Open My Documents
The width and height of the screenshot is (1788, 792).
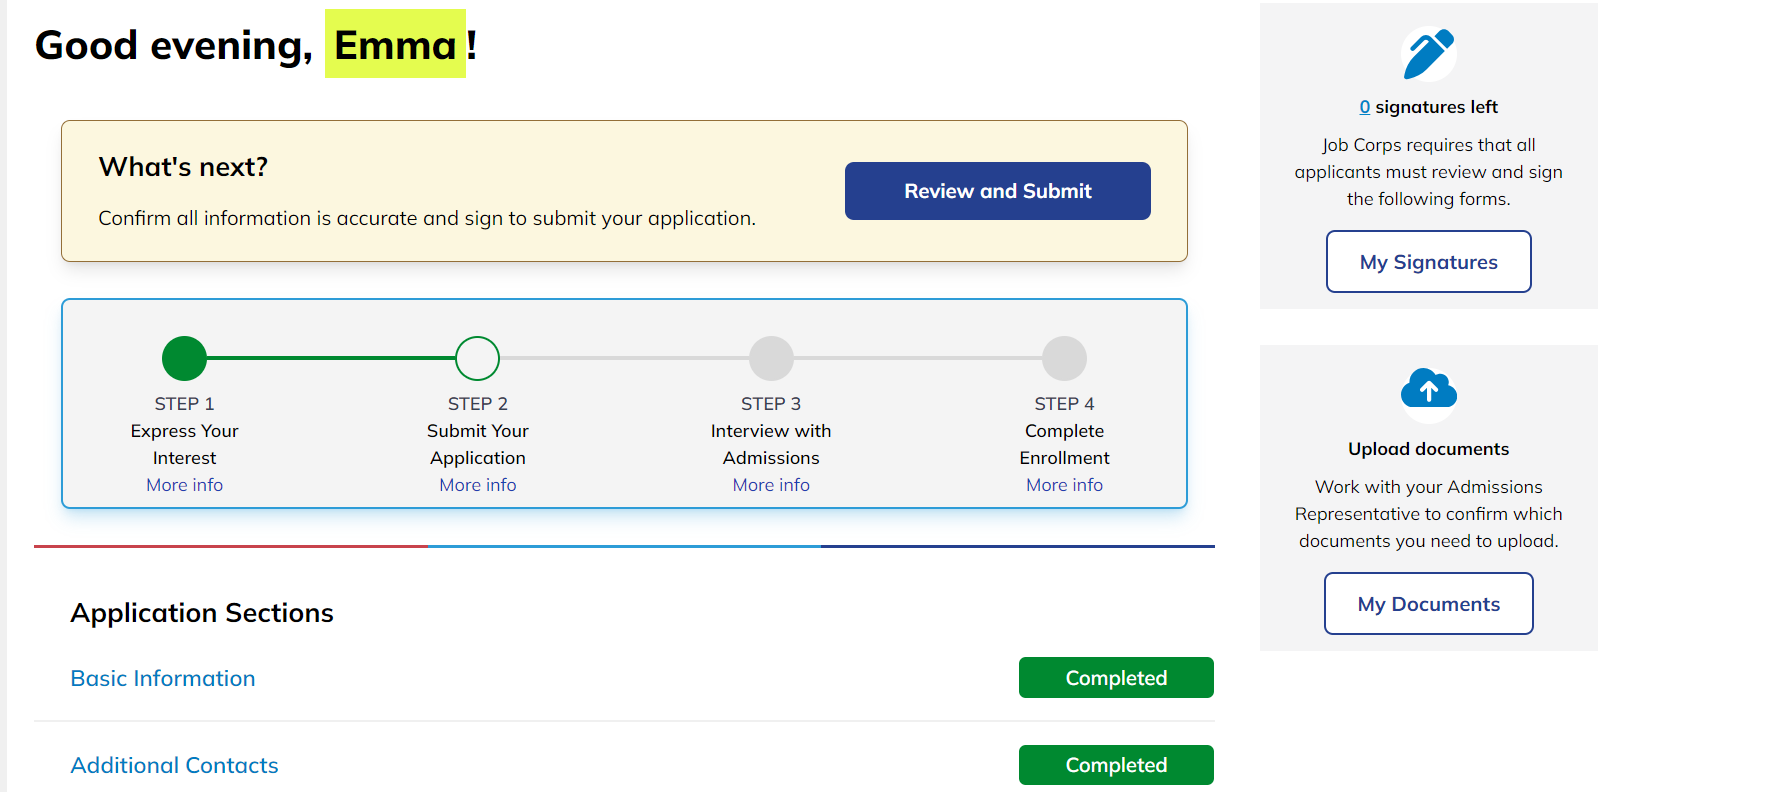(1428, 604)
